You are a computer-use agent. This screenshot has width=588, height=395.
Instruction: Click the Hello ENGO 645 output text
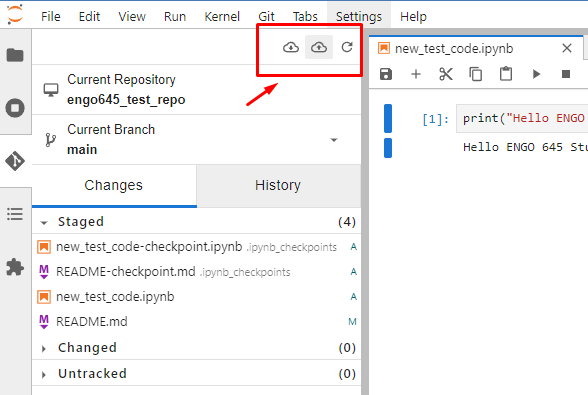pyautogui.click(x=525, y=147)
